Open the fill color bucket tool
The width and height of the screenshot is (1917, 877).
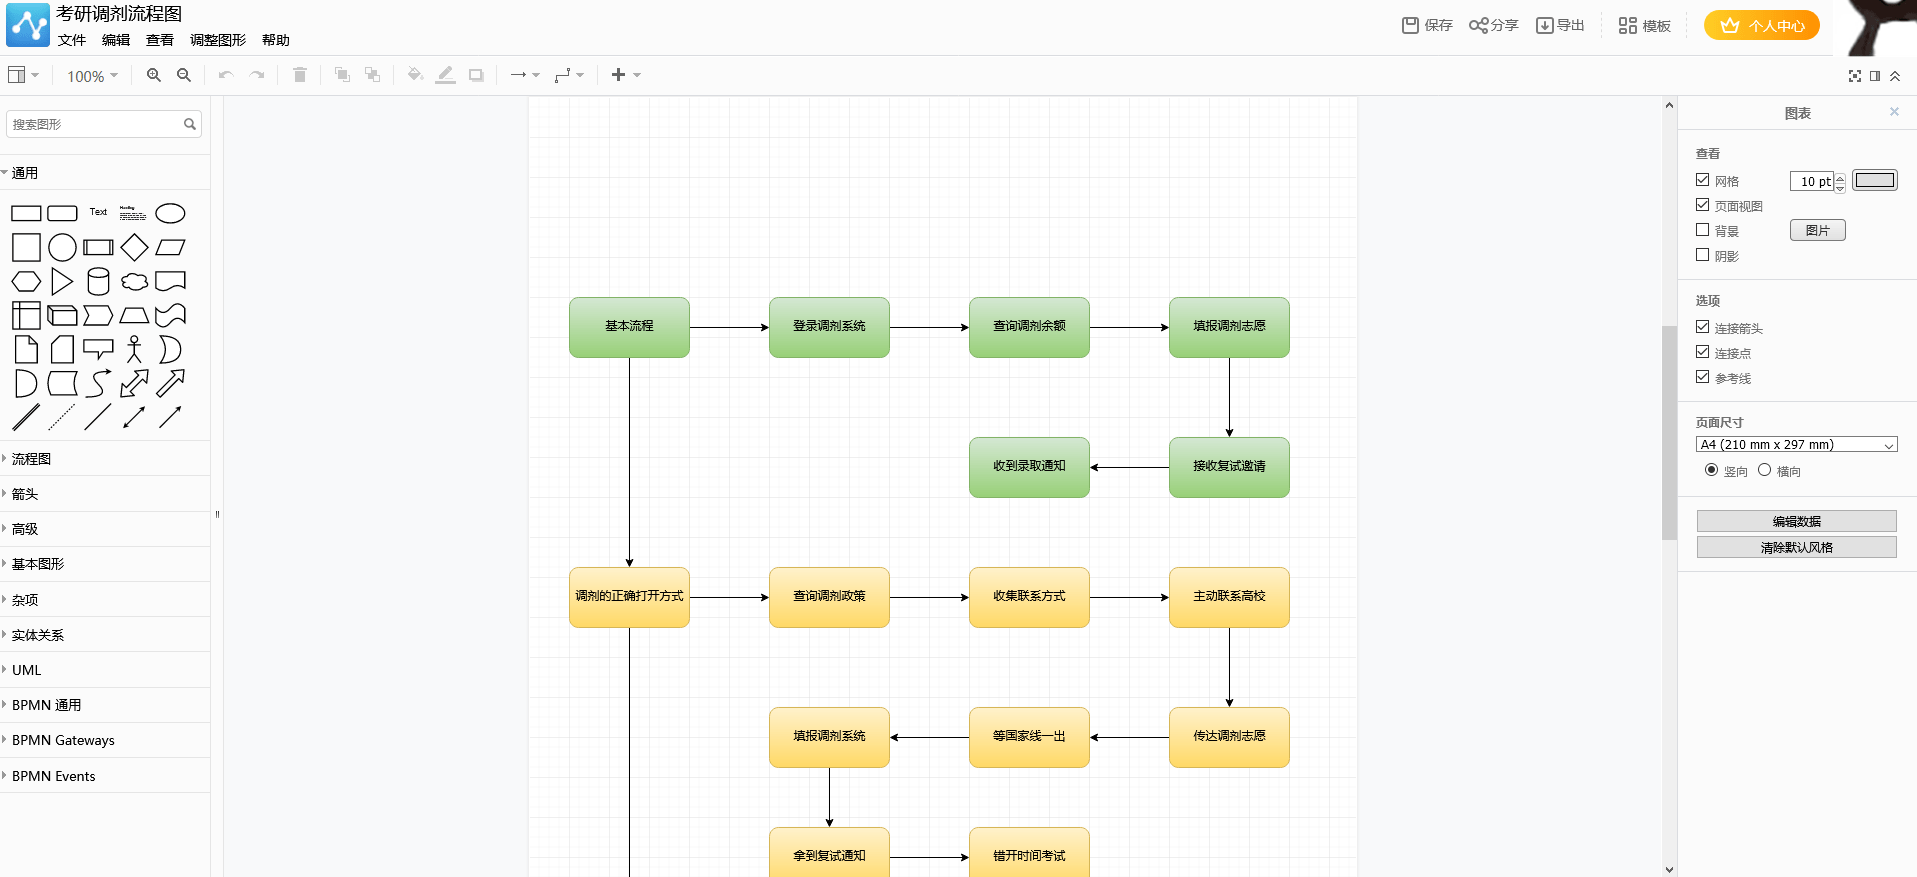coord(415,75)
